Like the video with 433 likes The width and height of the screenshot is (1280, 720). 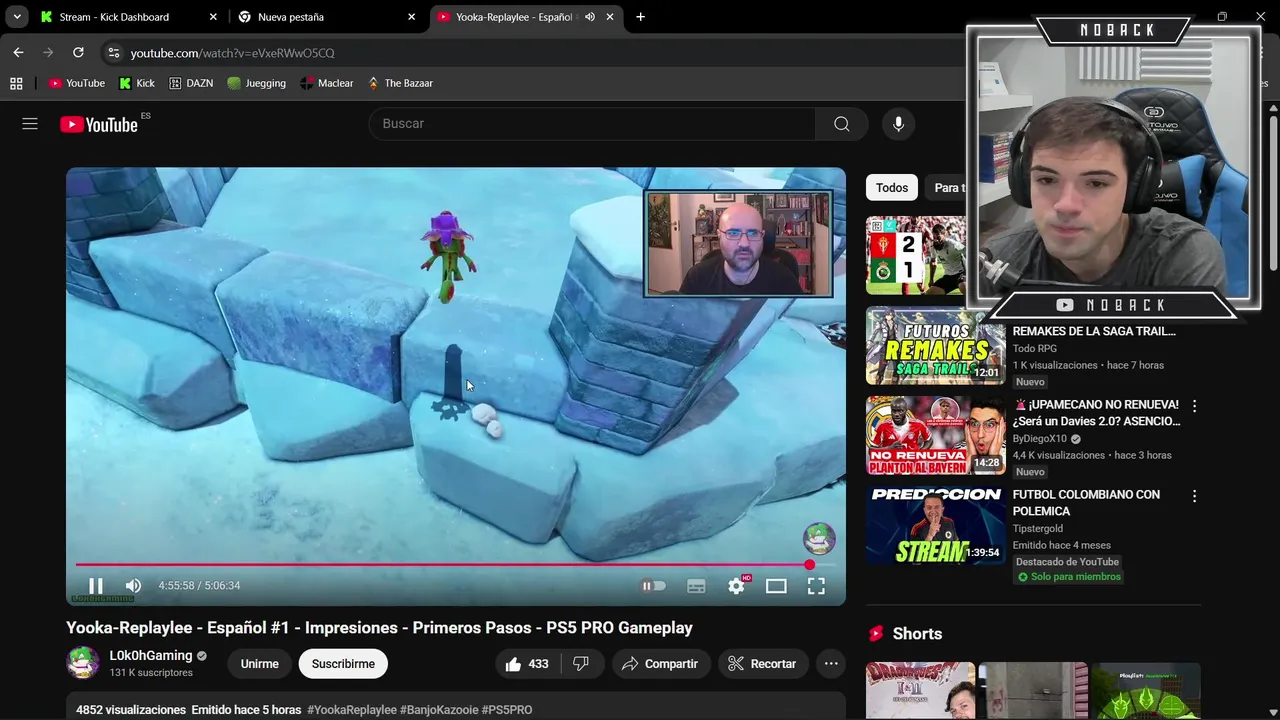[x=527, y=664]
